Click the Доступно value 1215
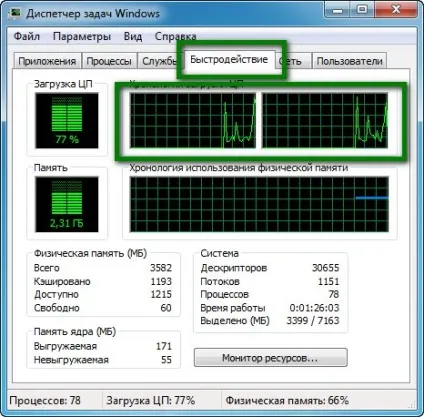This screenshot has width=424, height=417. [x=161, y=294]
